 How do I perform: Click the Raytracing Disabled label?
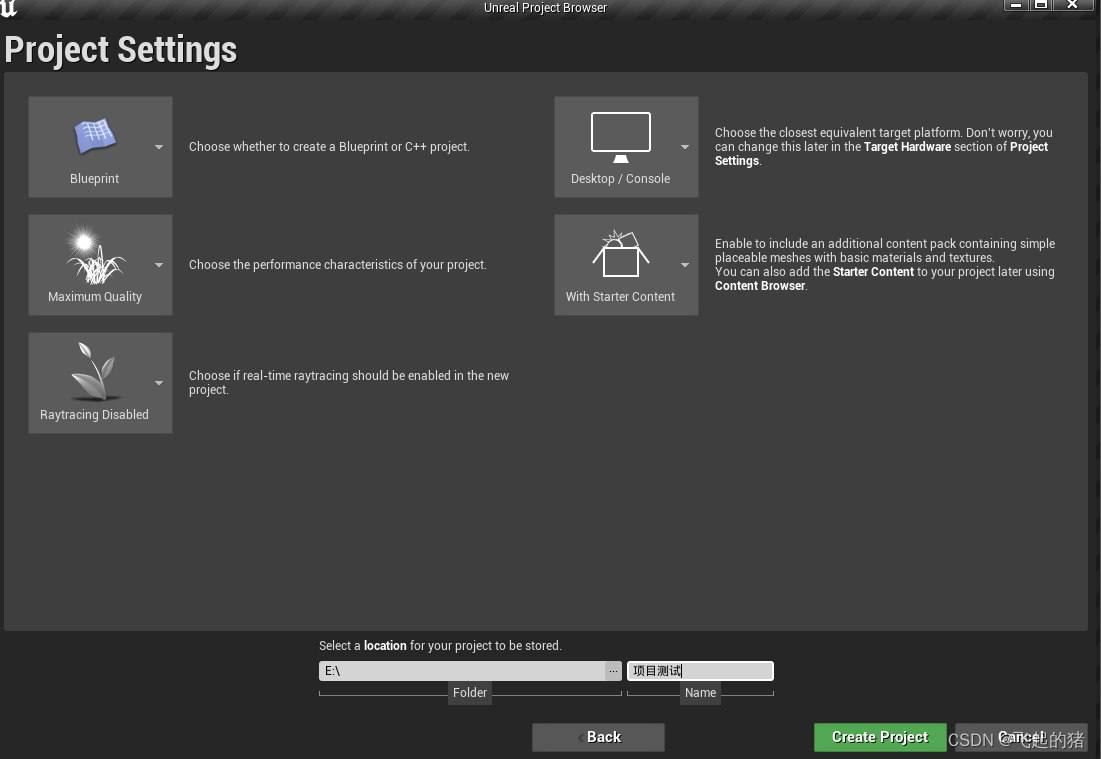(x=94, y=414)
